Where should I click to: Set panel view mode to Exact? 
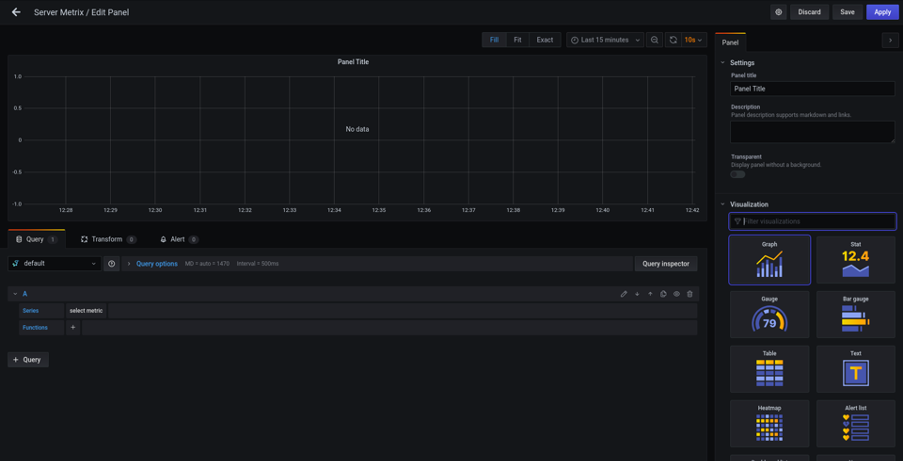click(545, 40)
